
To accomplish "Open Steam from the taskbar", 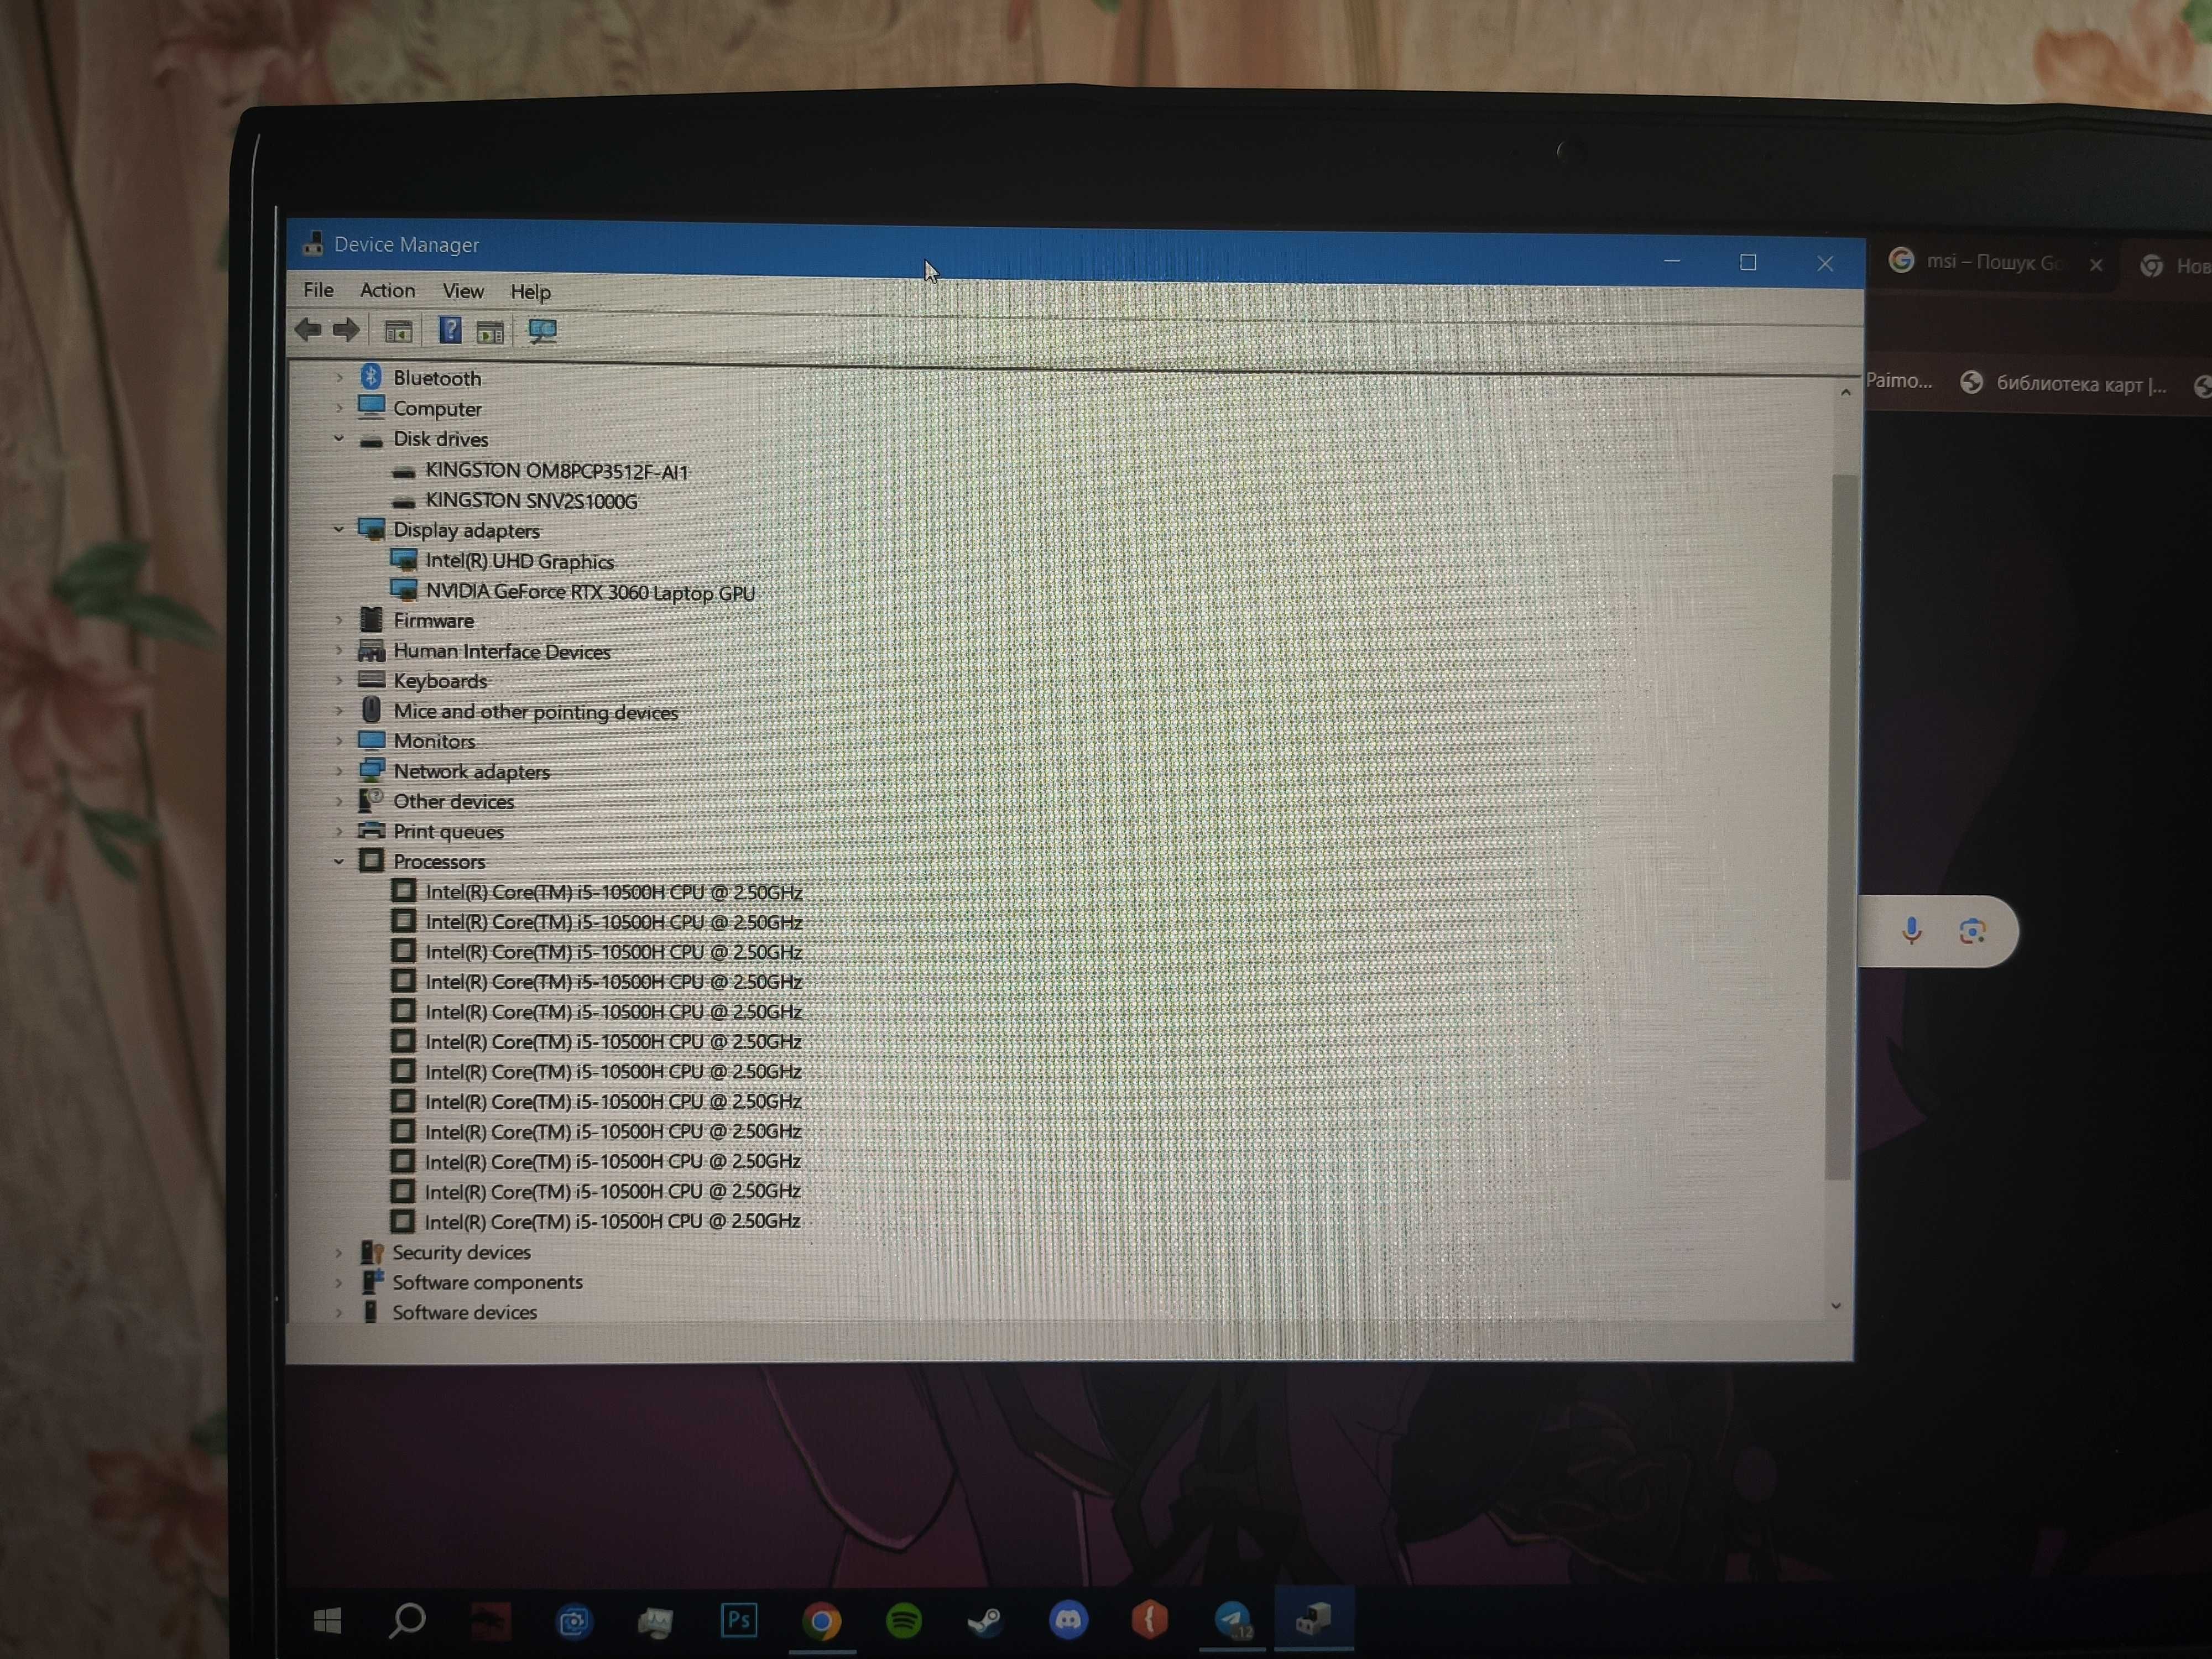I will [985, 1620].
